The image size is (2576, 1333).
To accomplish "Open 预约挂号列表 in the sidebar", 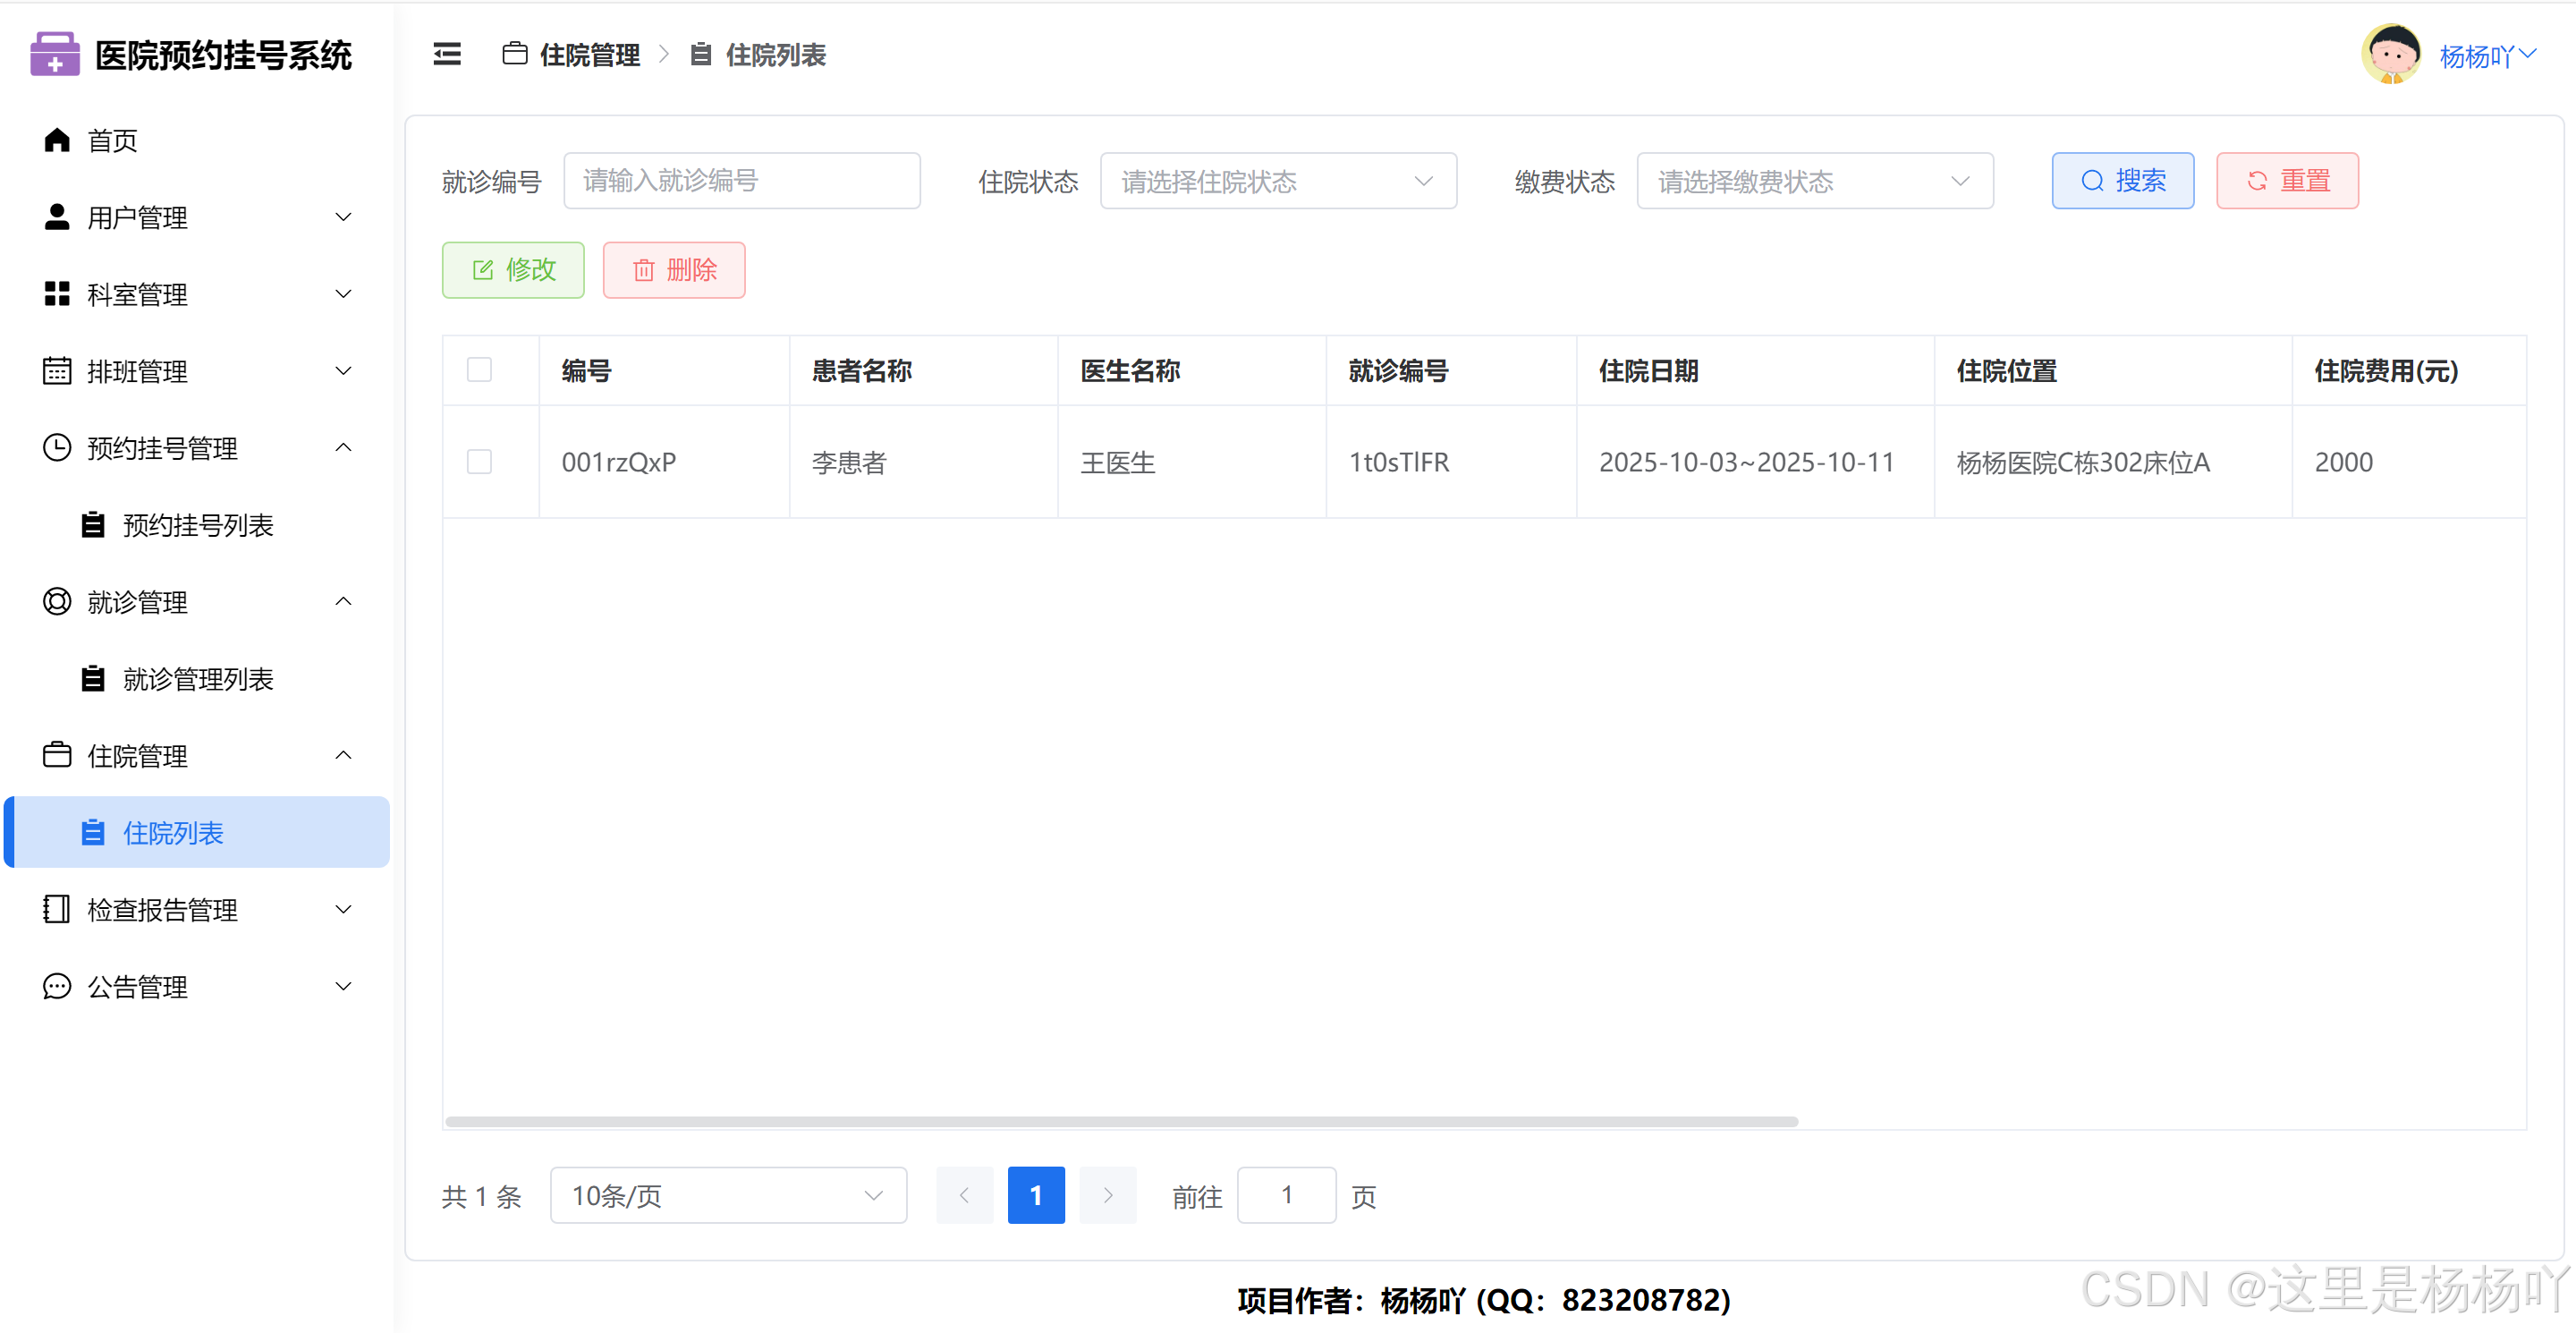I will click(x=197, y=525).
